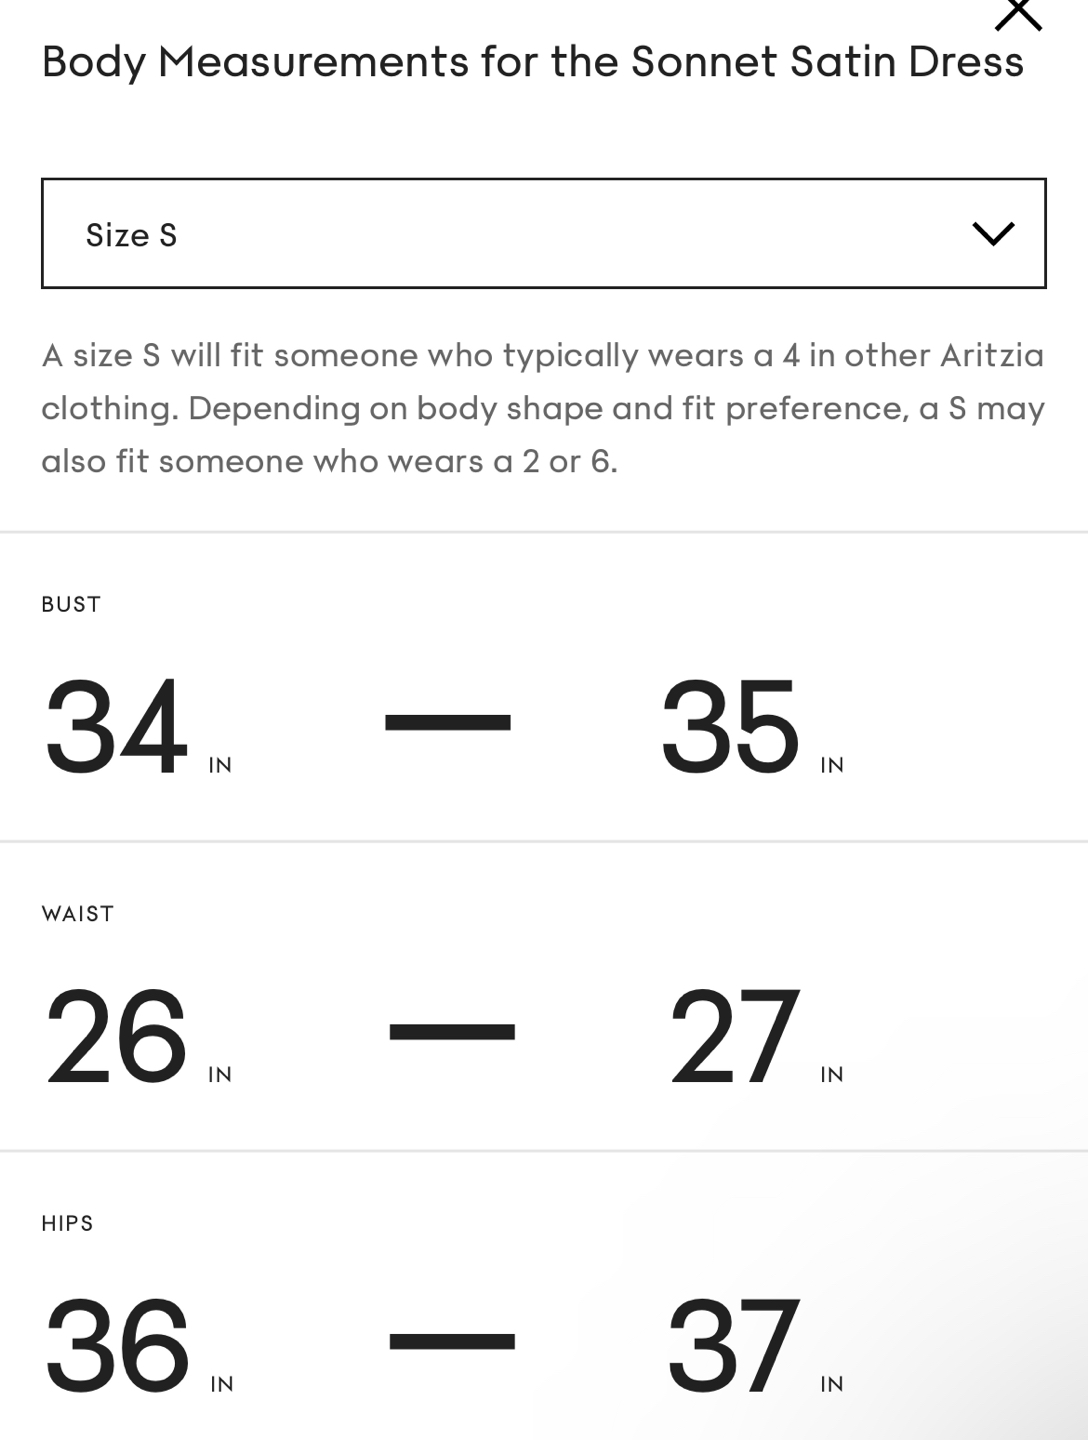The height and width of the screenshot is (1440, 1088).
Task: Click the bust minimum value 34
Action: point(116,727)
